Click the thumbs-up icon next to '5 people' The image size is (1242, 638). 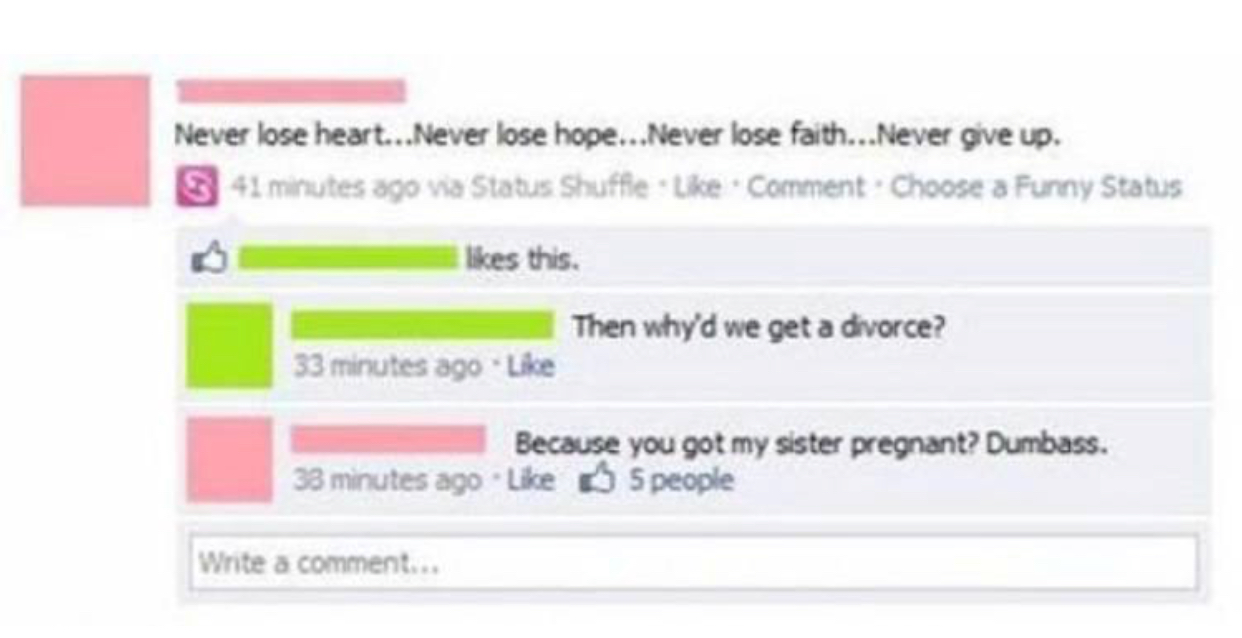point(596,480)
